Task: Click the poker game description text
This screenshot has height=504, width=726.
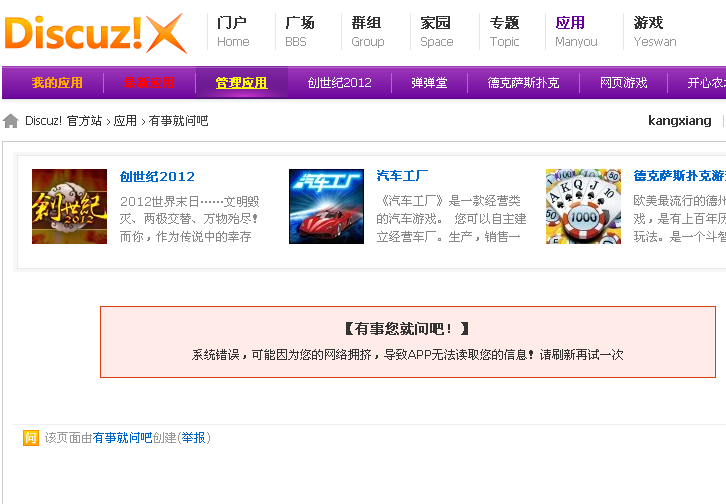Action: click(x=680, y=219)
